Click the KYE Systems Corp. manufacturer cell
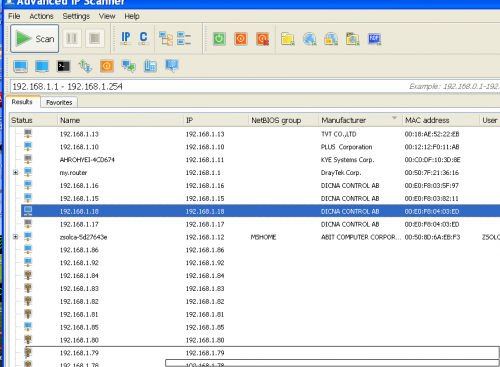 coord(347,160)
